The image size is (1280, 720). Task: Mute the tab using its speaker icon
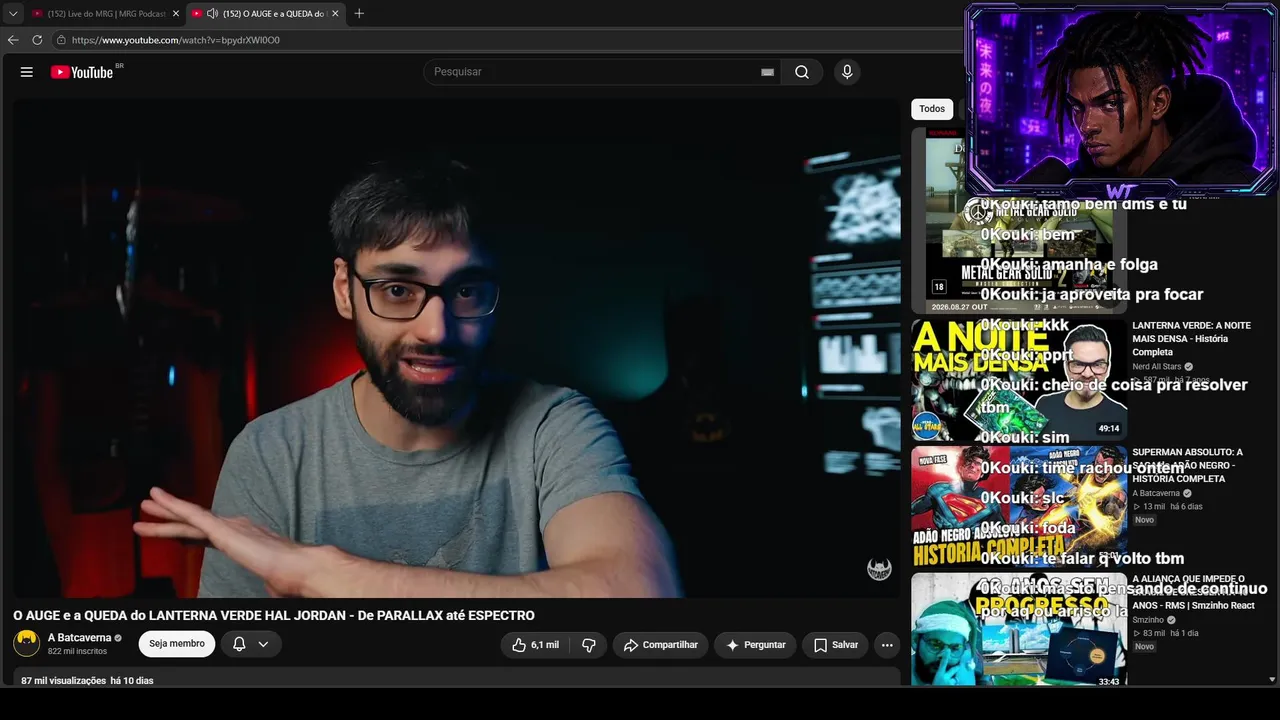[x=212, y=13]
